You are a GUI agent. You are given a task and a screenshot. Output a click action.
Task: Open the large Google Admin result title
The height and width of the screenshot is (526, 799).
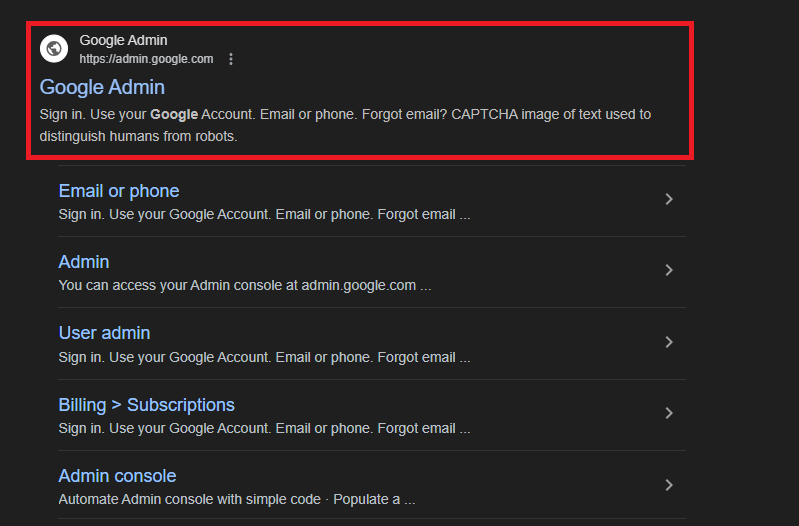[102, 87]
